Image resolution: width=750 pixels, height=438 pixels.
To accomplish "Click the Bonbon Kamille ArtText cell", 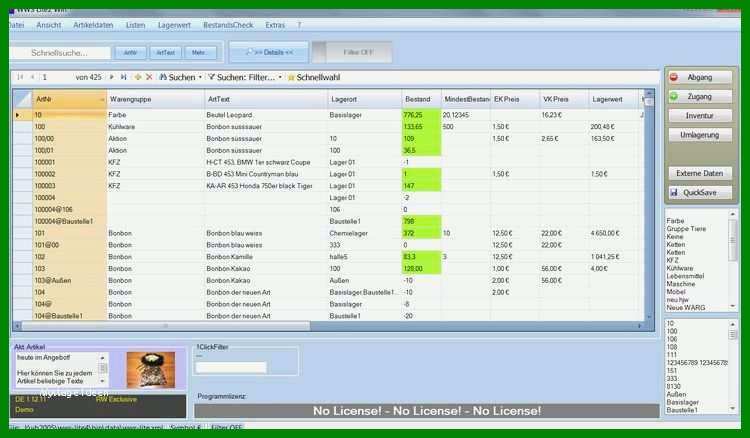I will (266, 257).
